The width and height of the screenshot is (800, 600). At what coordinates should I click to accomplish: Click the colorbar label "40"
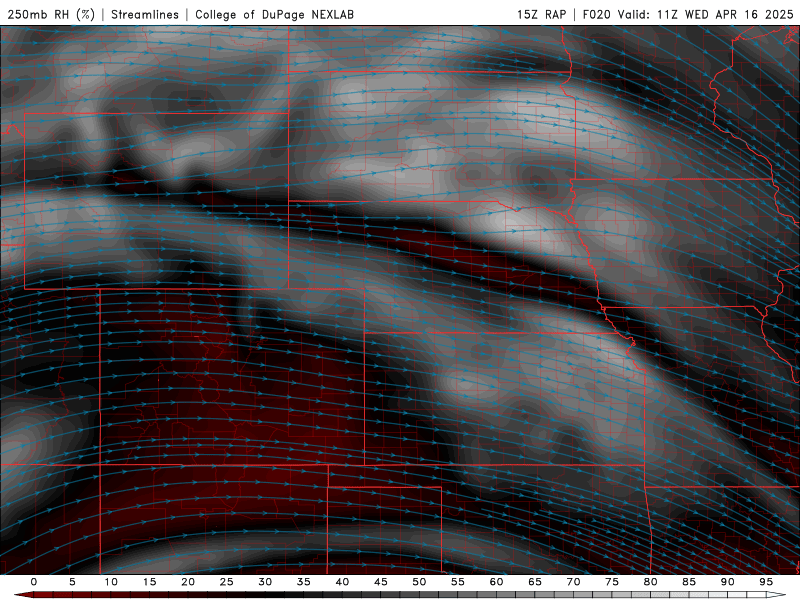(342, 582)
